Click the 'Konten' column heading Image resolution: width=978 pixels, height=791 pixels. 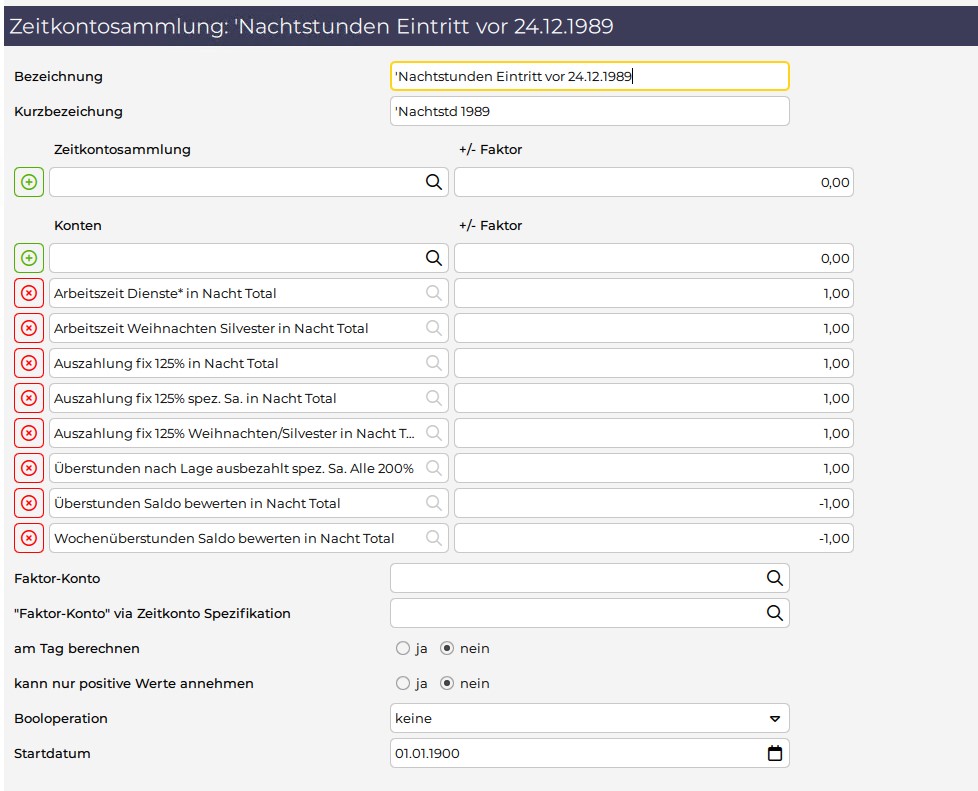click(77, 225)
